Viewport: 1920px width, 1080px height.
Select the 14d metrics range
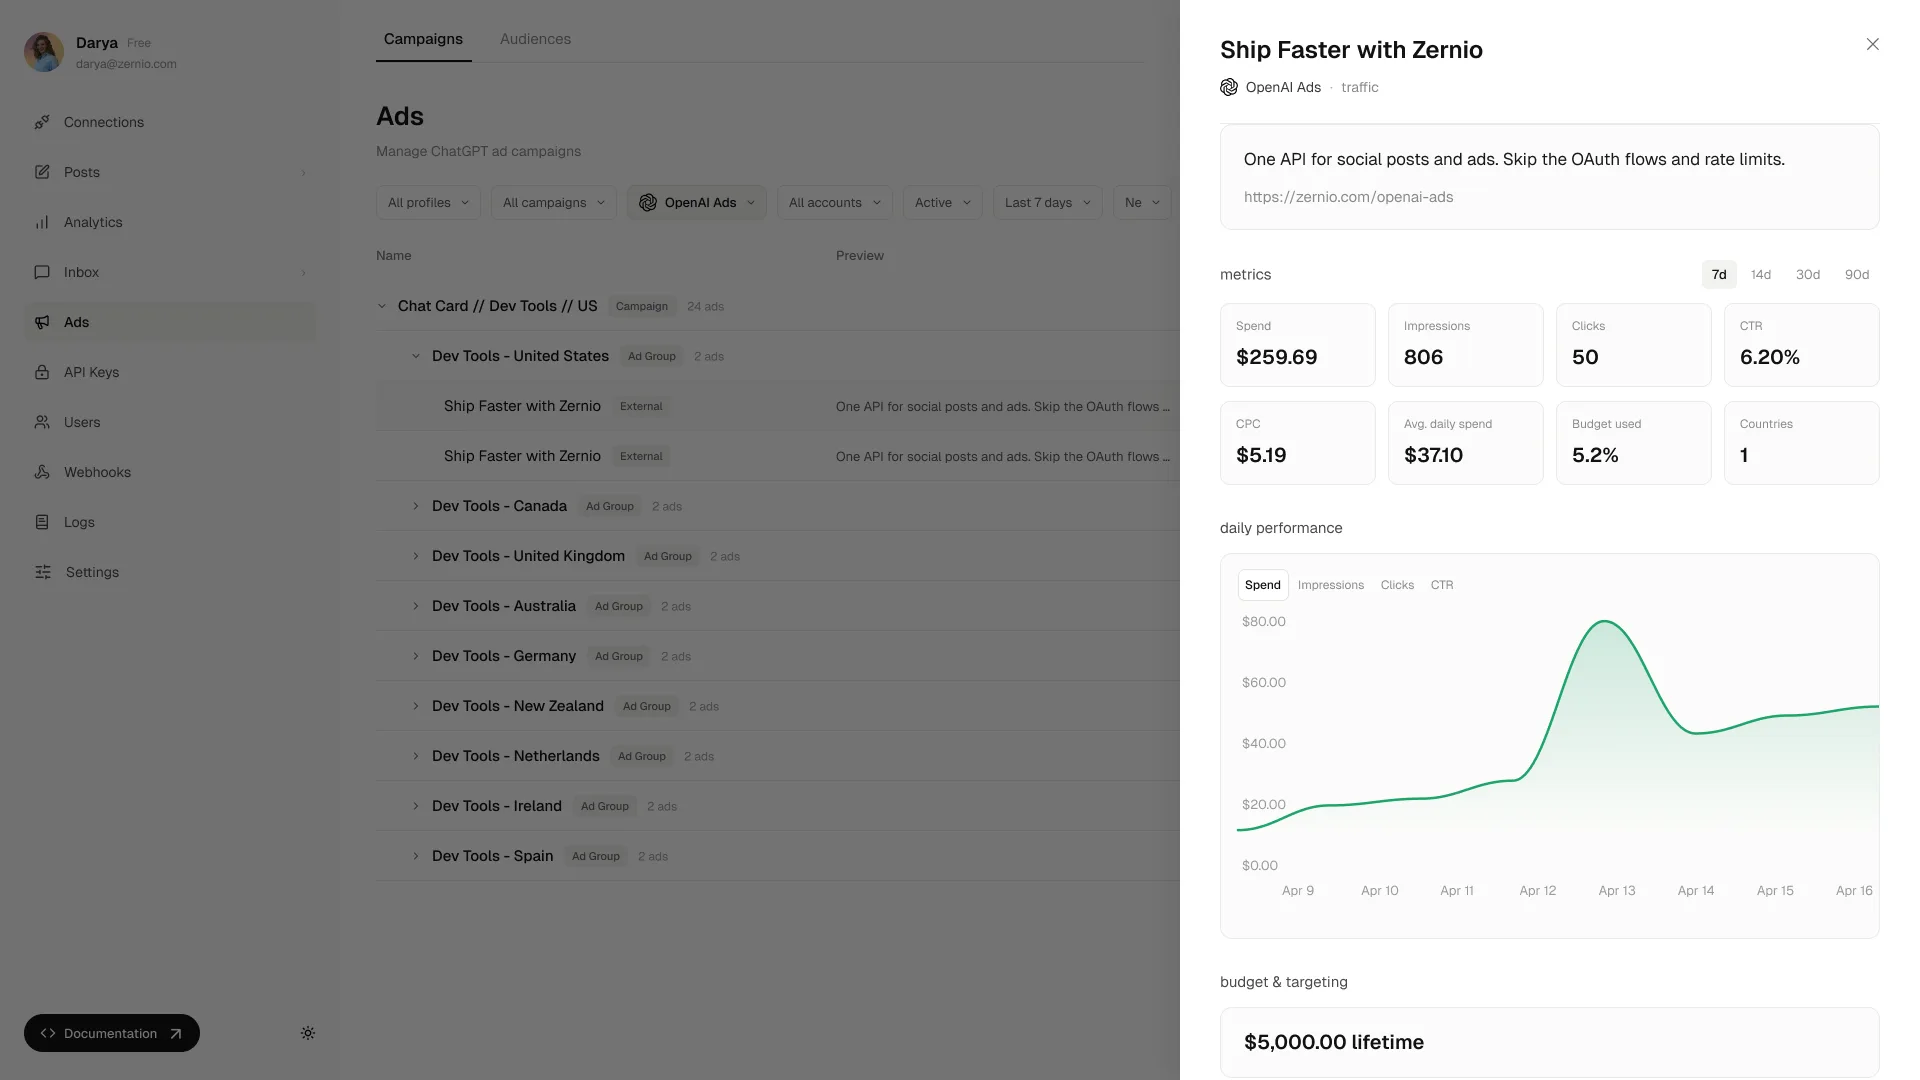[x=1761, y=274]
